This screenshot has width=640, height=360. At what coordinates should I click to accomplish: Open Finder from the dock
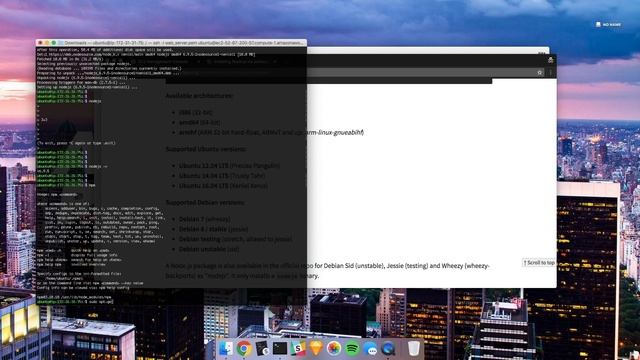coord(226,348)
